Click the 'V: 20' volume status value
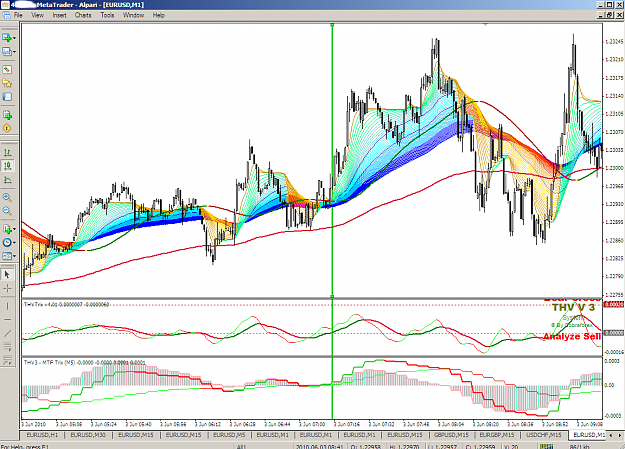Screen dimensions: 625x449 (x=511, y=446)
